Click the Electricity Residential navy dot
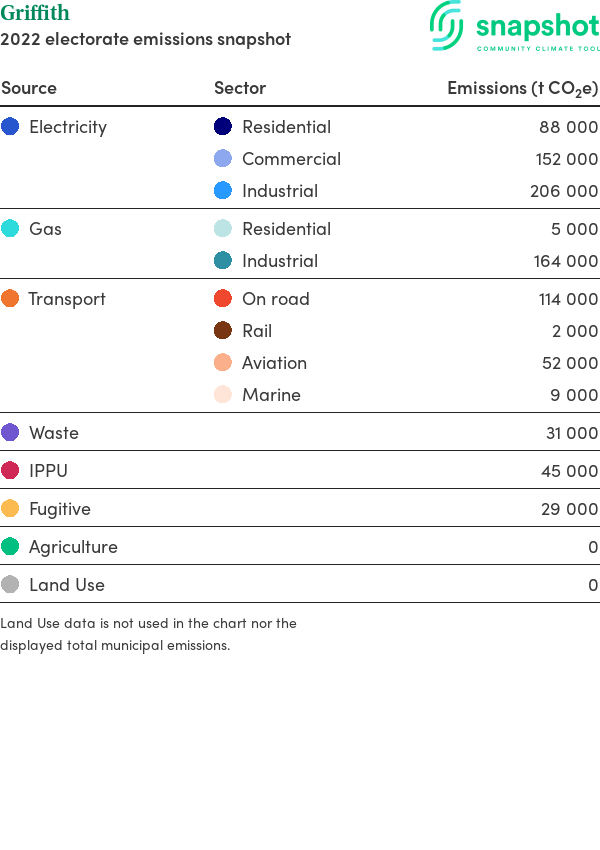The image size is (600, 850). tap(223, 126)
